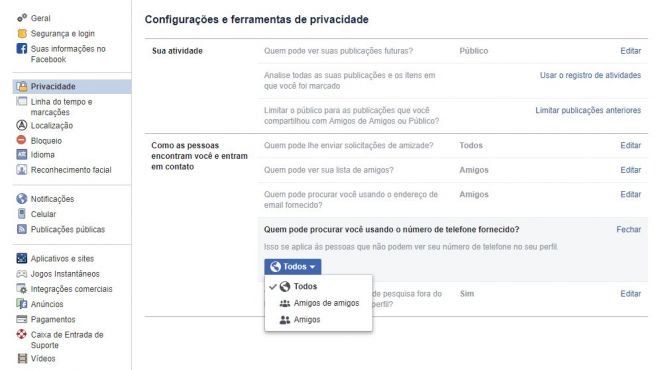This screenshot has width=660, height=370.
Task: Click Usar o registro de atividades
Action: [590, 75]
